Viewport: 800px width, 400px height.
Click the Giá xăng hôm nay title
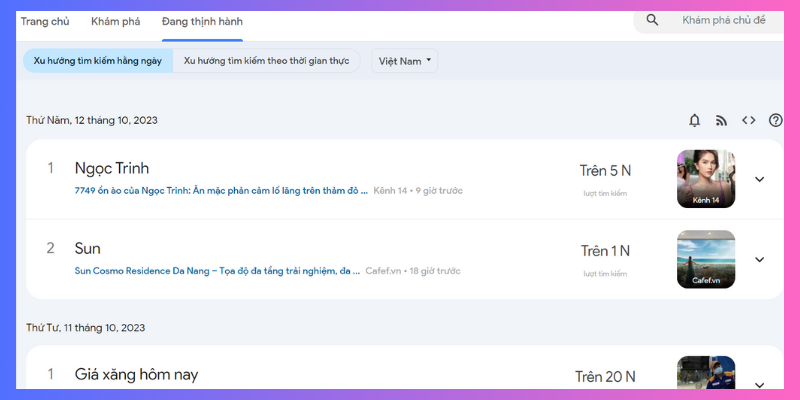click(x=136, y=374)
